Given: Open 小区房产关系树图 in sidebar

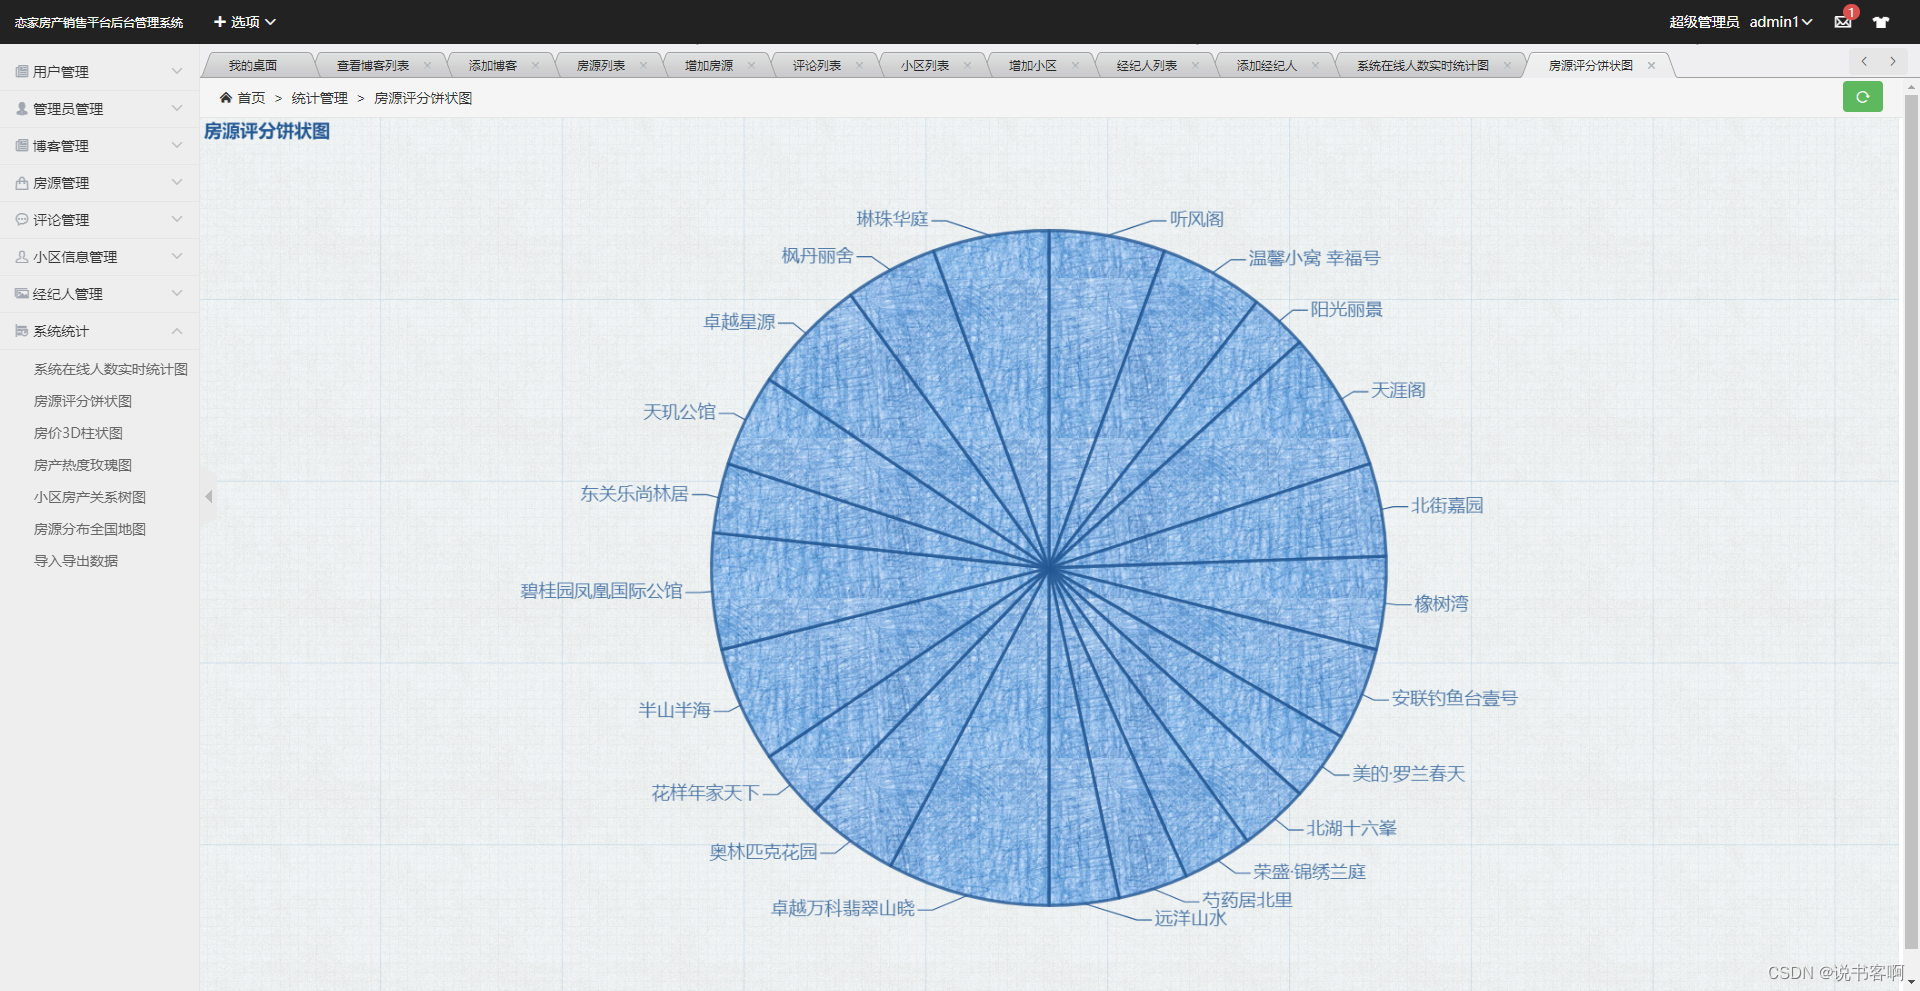Looking at the screenshot, I should click(x=90, y=497).
